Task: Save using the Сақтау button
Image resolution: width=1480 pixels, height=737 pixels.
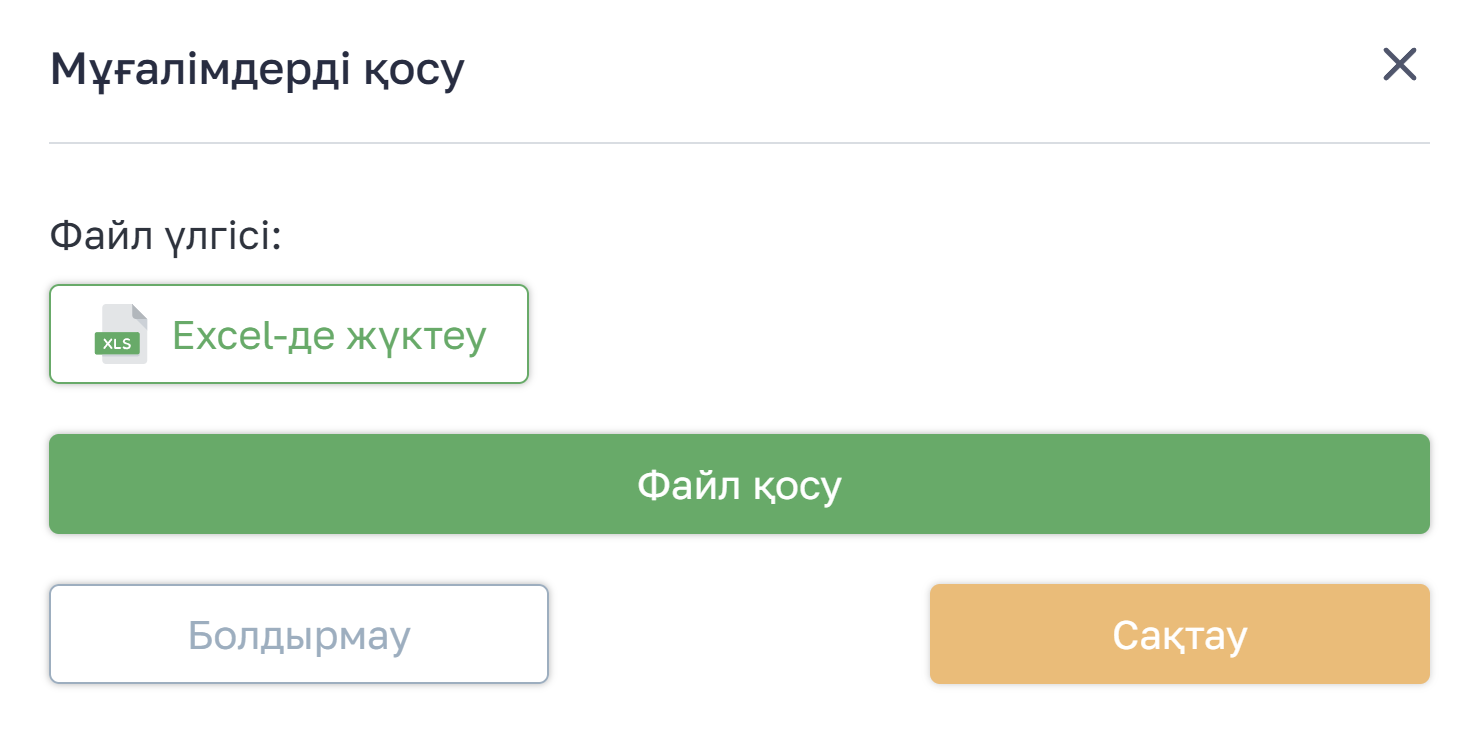Action: [x=1179, y=634]
